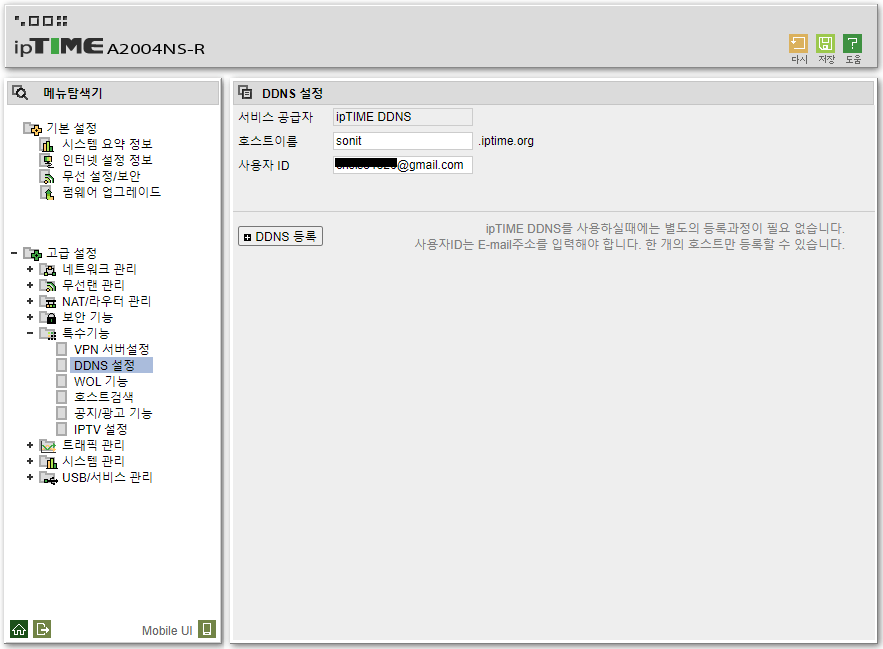Click the 사용자 ID email field
The width and height of the screenshot is (883, 649).
403,165
